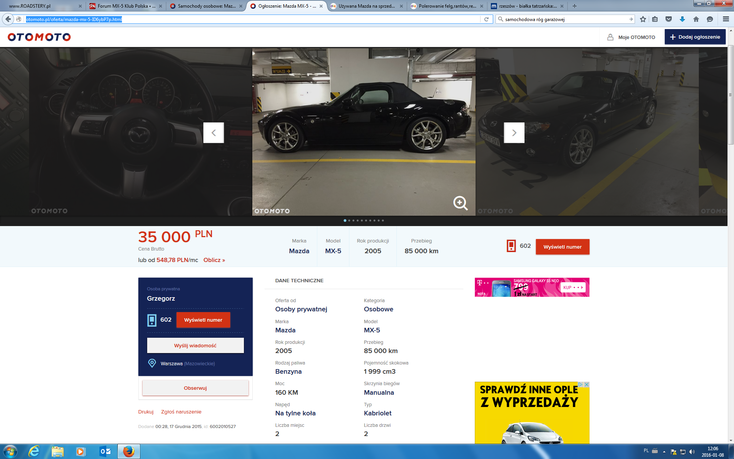Go to the Firefox home icon
The height and width of the screenshot is (459, 734).
coord(696,19)
